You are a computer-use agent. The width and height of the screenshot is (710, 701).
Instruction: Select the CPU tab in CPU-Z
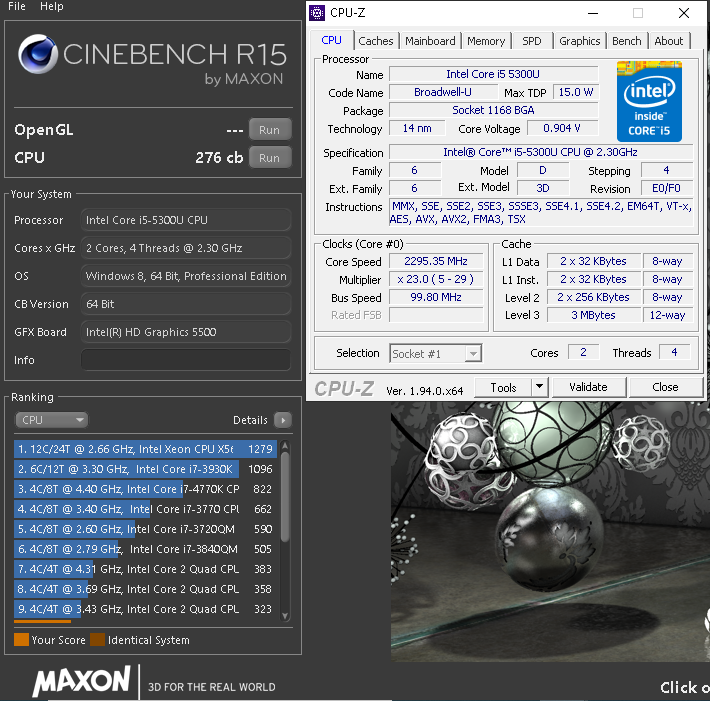tap(331, 40)
